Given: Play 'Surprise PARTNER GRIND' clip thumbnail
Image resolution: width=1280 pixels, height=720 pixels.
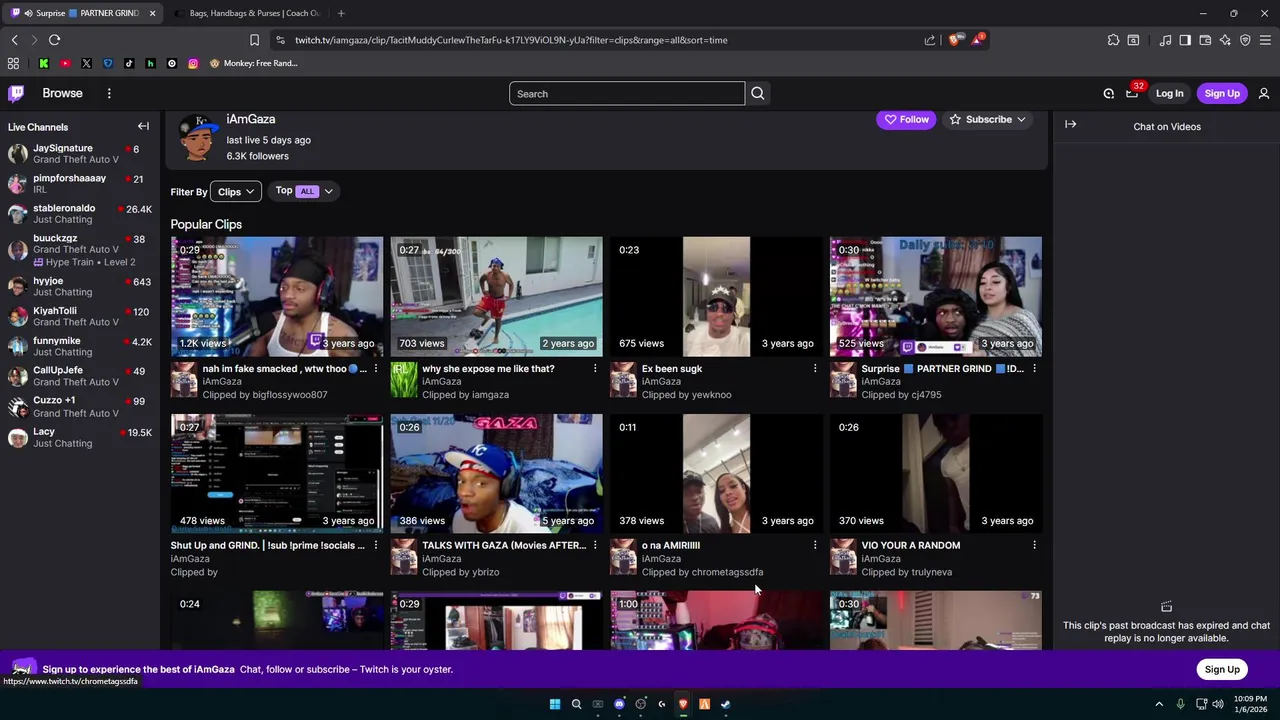Looking at the screenshot, I should (x=936, y=296).
